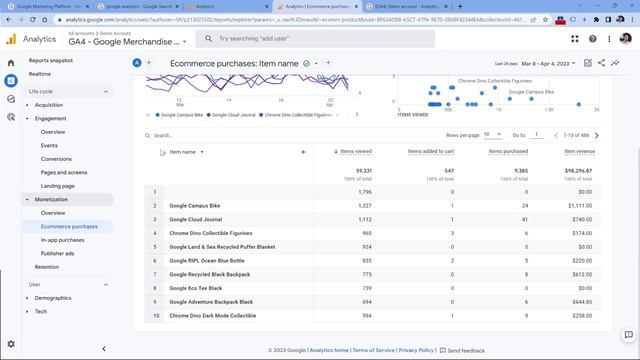The width and height of the screenshot is (640, 360).
Task: Open the Advertising icon in left rail
Action: (x=11, y=117)
